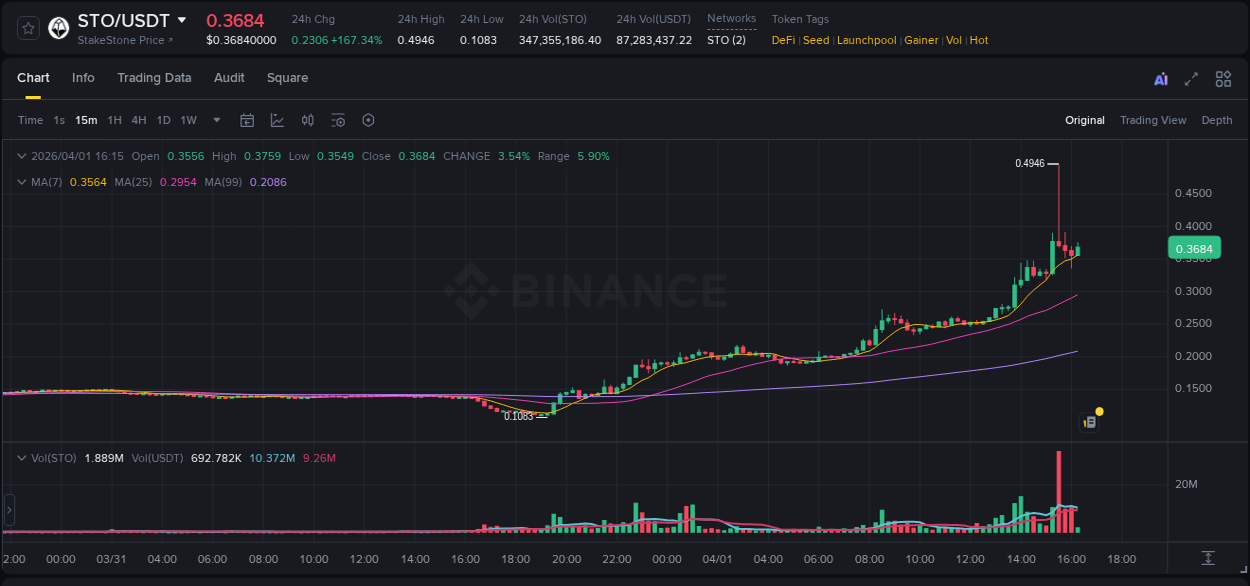Toggle the favorite star for STO/USDT
Screen dimensions: 1250x586
pos(27,28)
